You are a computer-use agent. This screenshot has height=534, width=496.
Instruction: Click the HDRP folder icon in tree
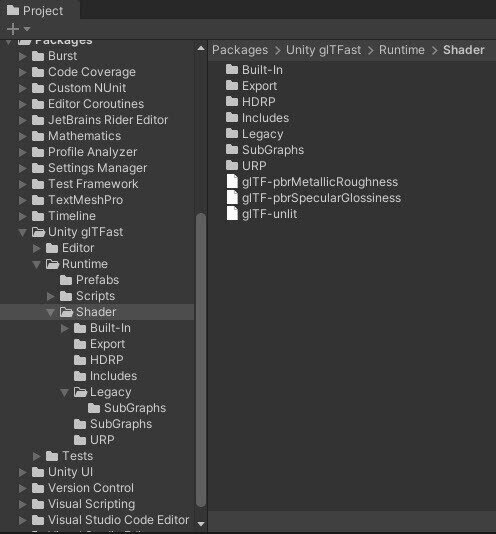(80, 360)
